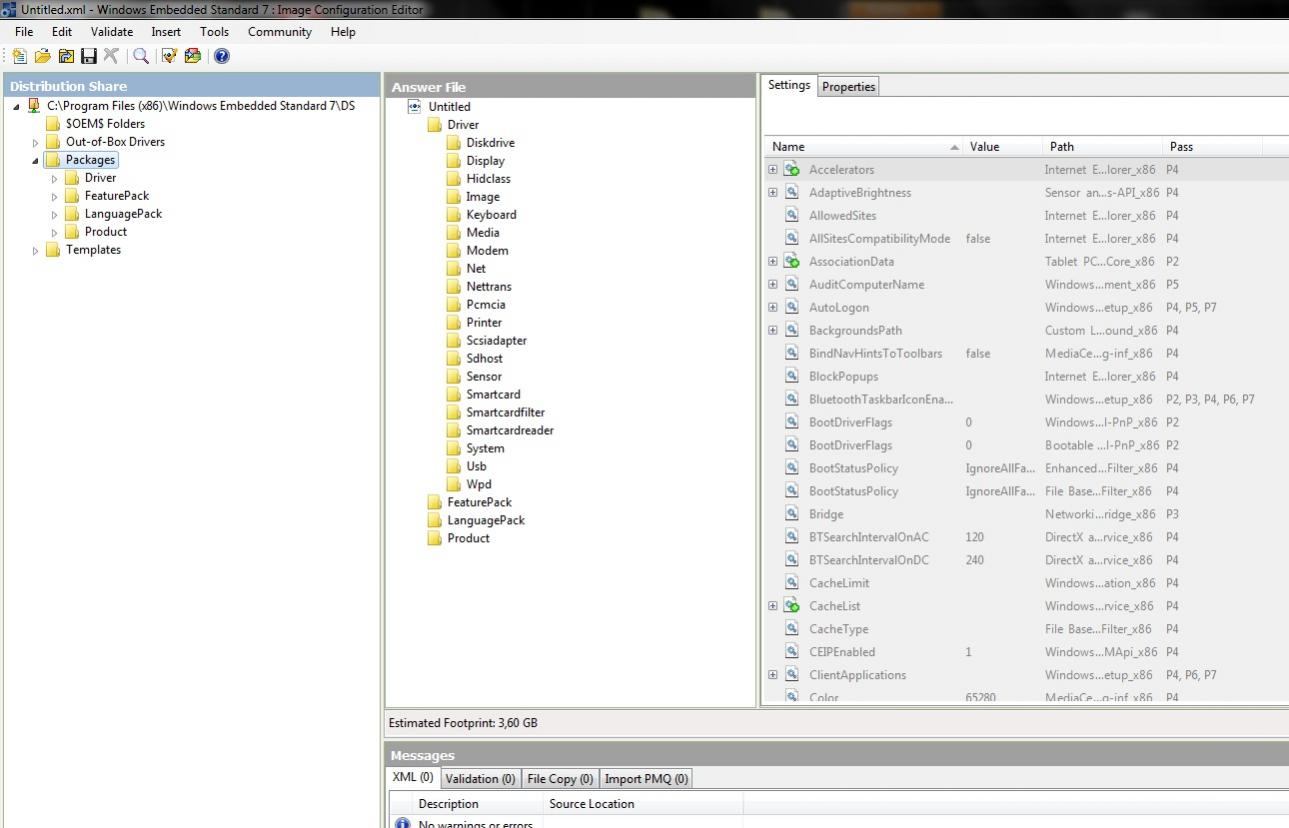Collapse the Packages tree node

36,160
